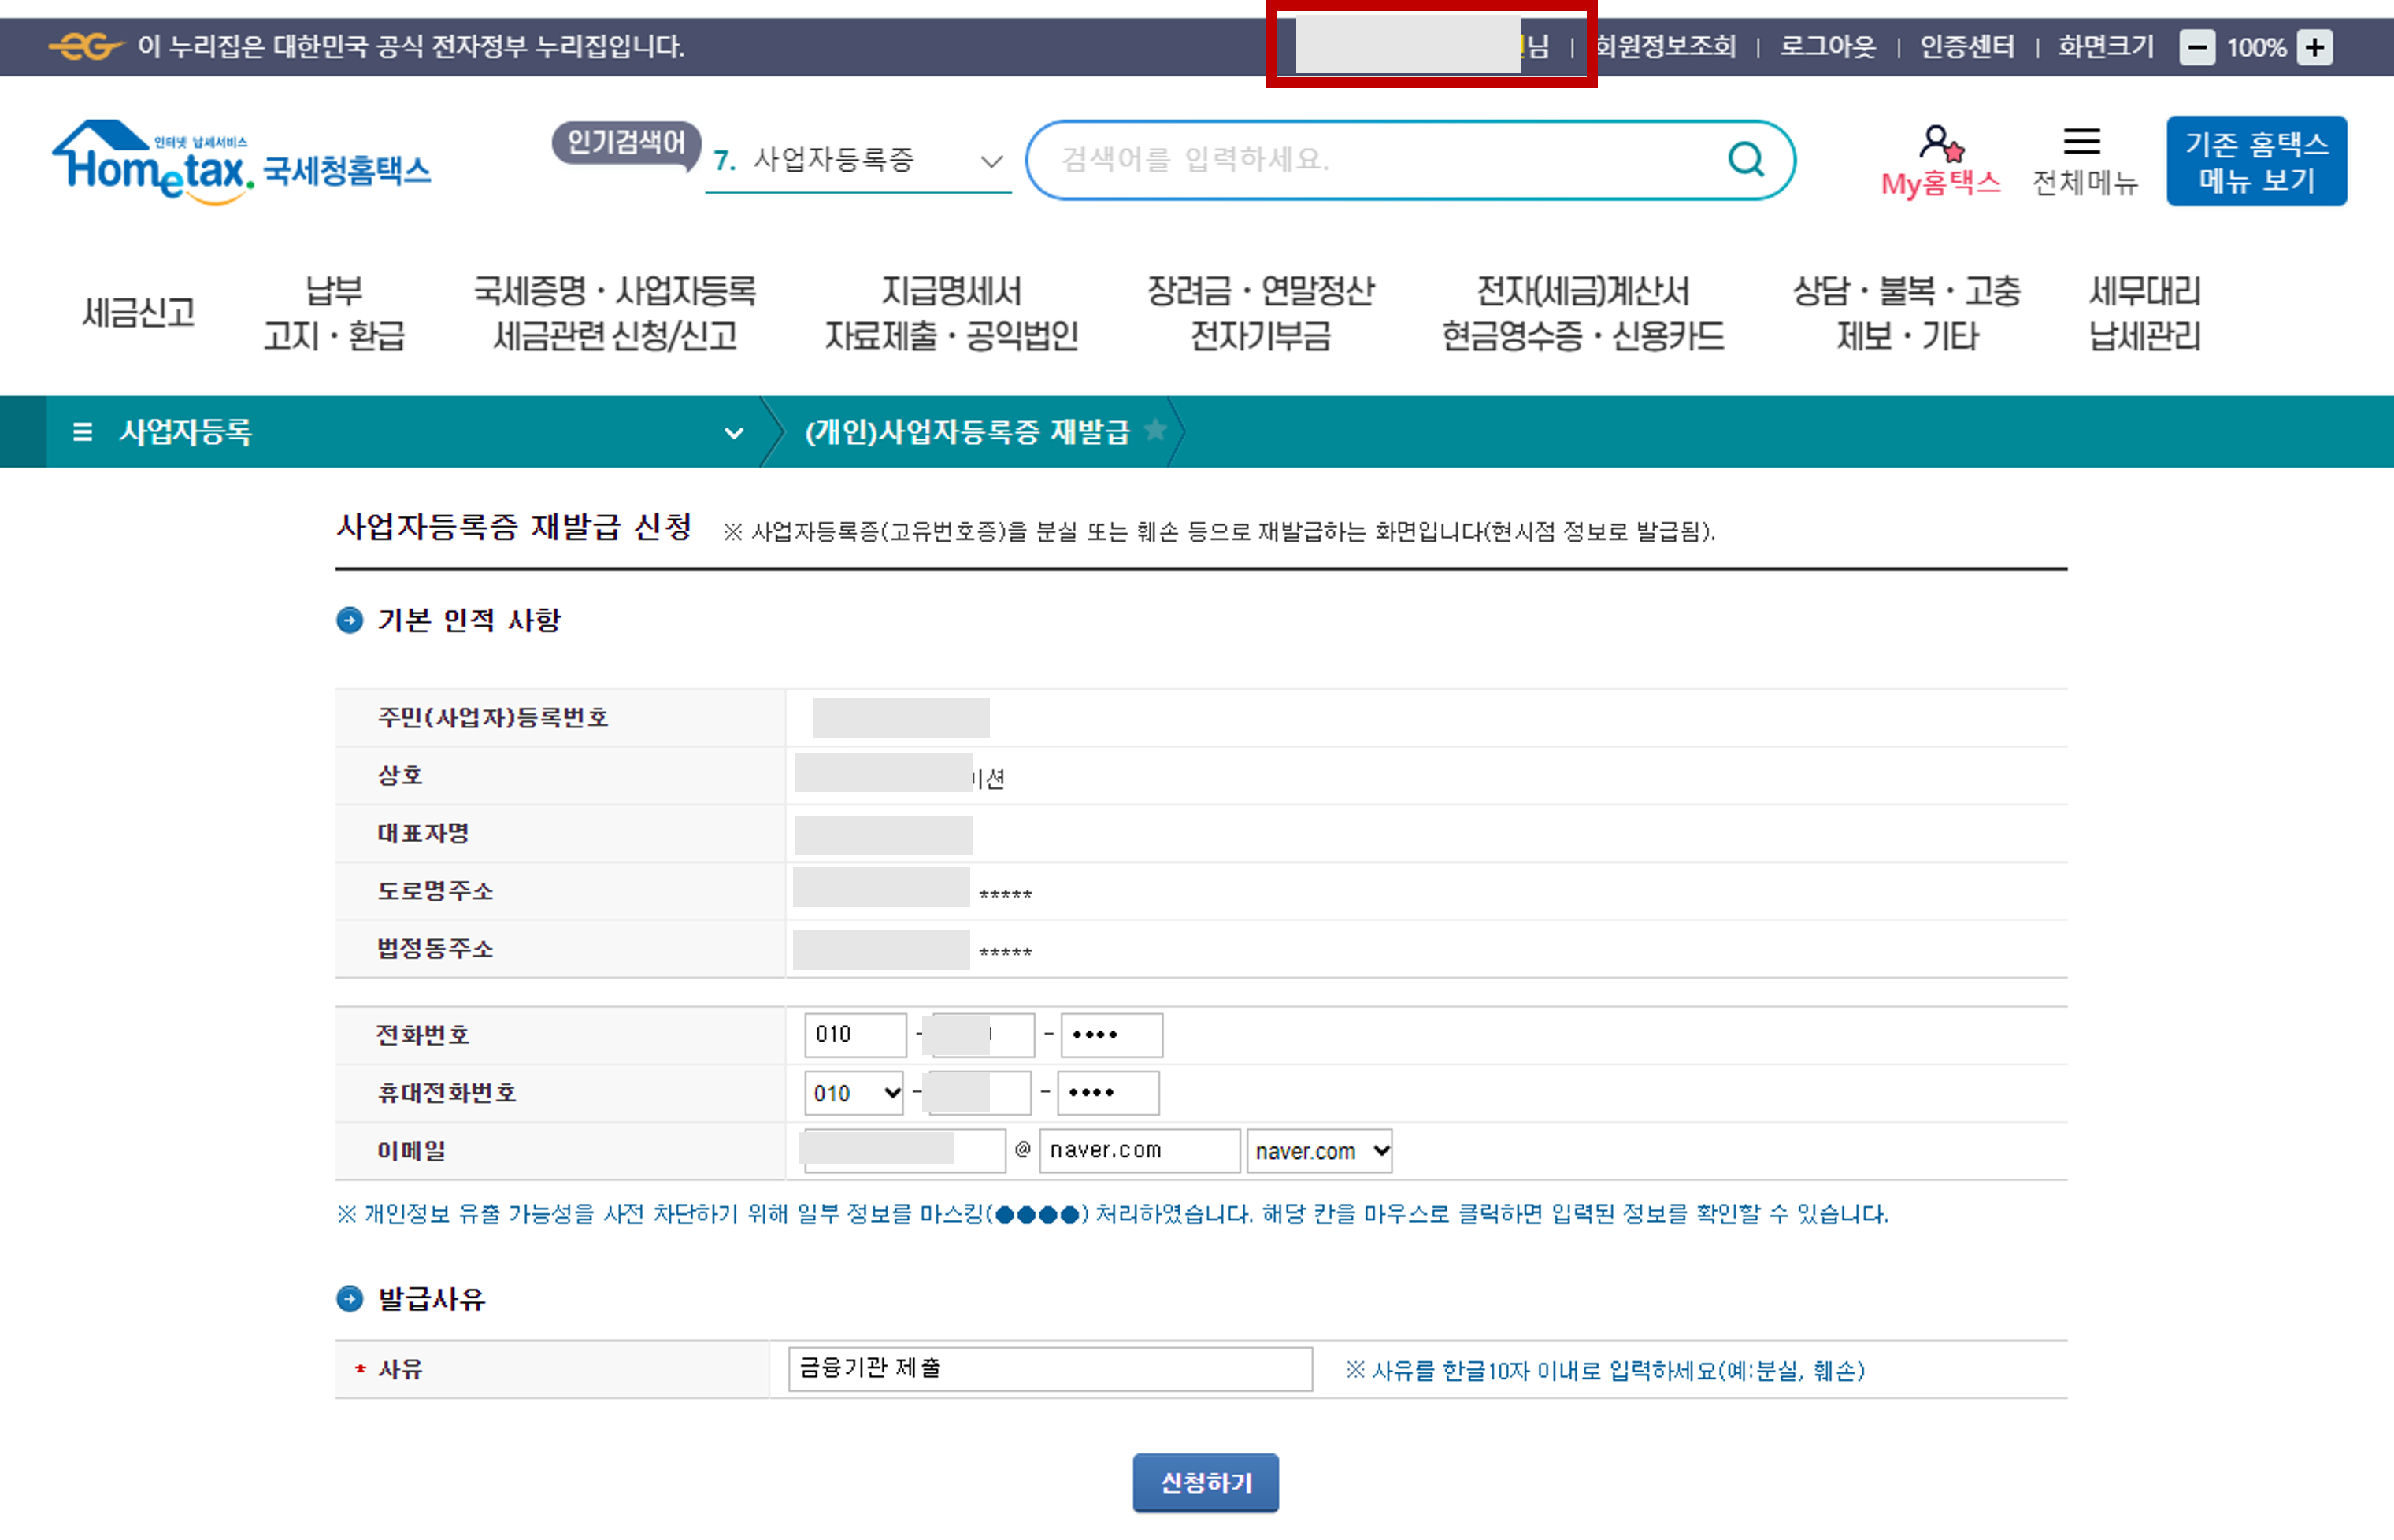Toggle favorite star next to 사업자등록증 재발급
The height and width of the screenshot is (1540, 2394).
pos(1155,430)
